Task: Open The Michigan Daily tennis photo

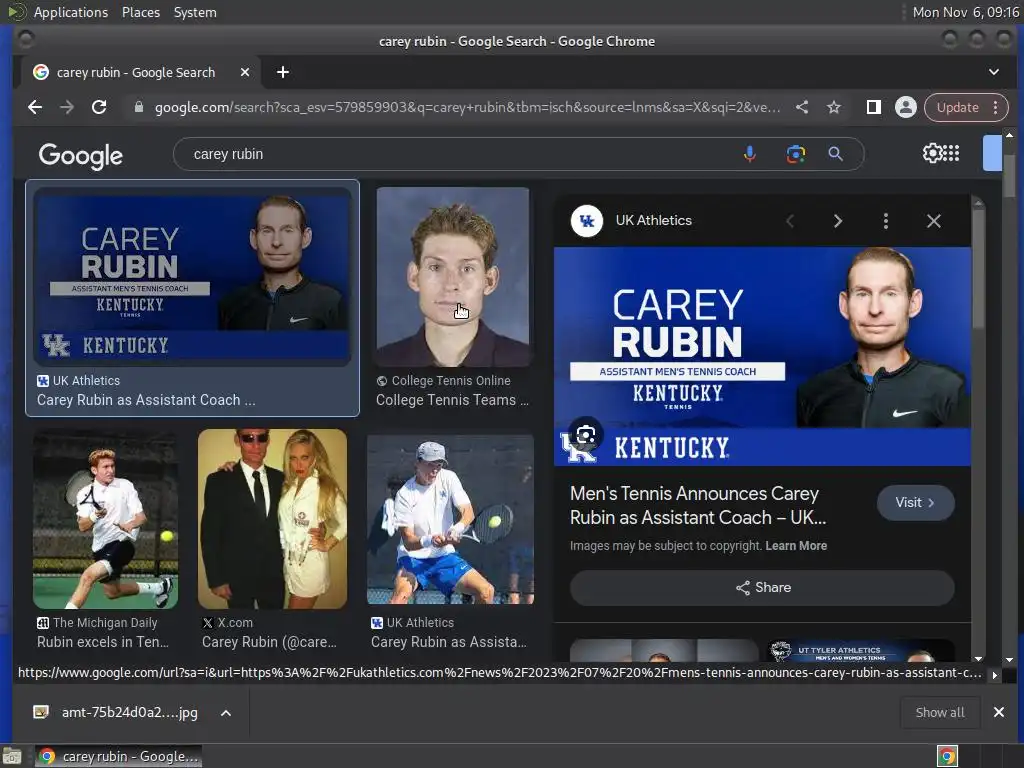Action: [x=105, y=519]
